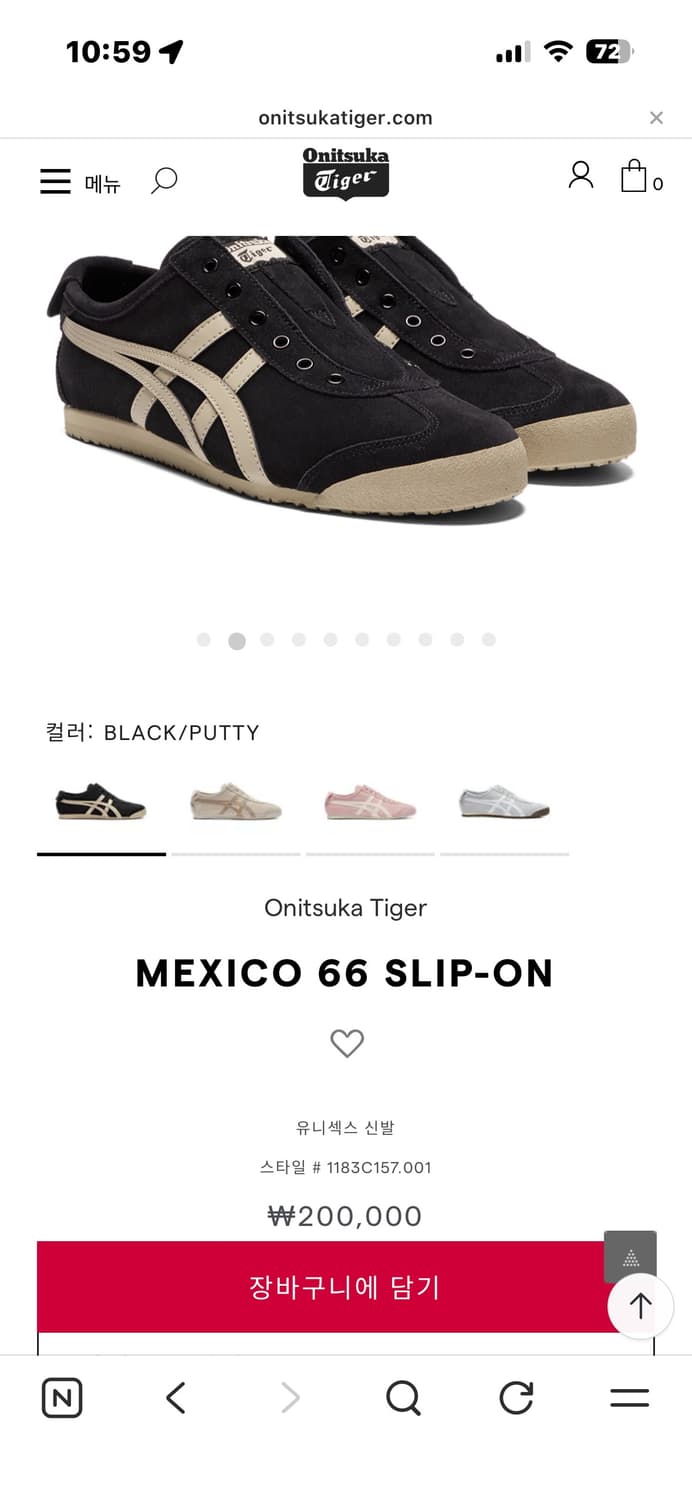
Task: Select the pink shoe color option
Action: 370,803
